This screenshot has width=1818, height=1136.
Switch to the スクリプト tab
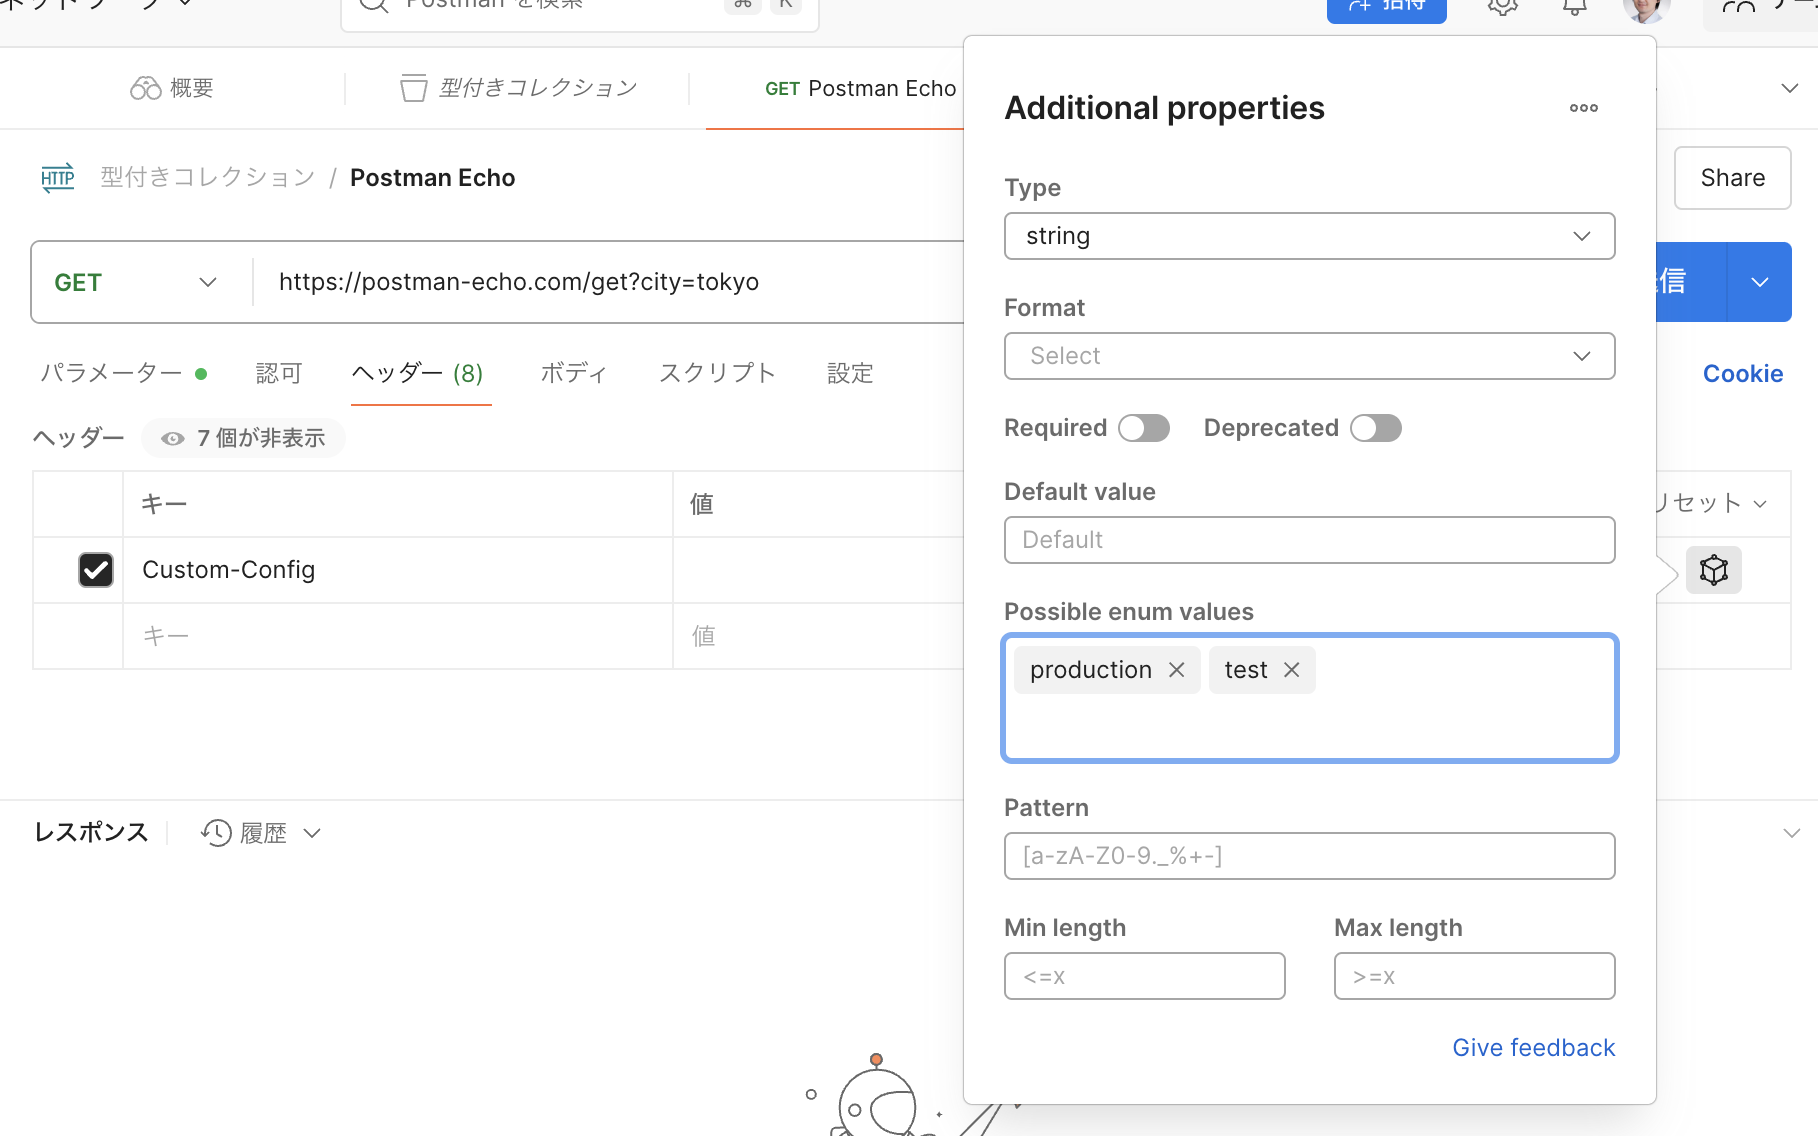click(x=717, y=373)
